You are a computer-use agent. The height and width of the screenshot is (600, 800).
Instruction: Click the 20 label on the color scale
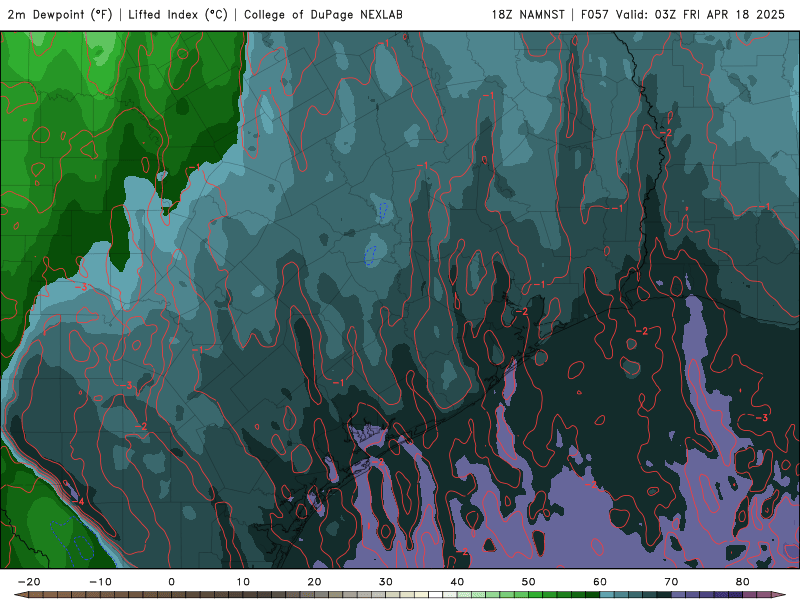pos(314,582)
